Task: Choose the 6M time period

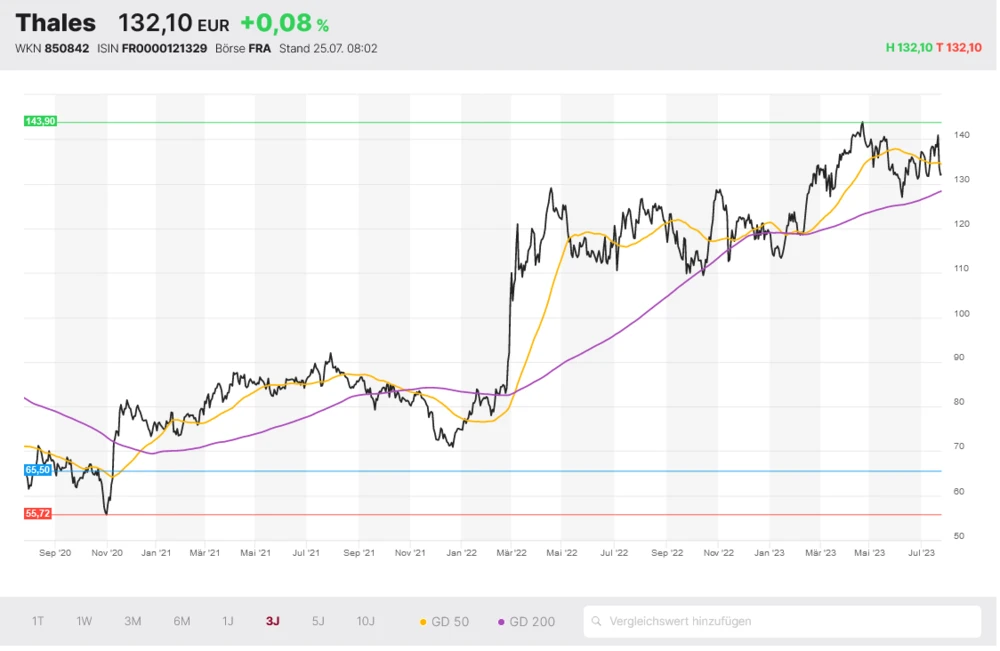Action: pos(181,621)
